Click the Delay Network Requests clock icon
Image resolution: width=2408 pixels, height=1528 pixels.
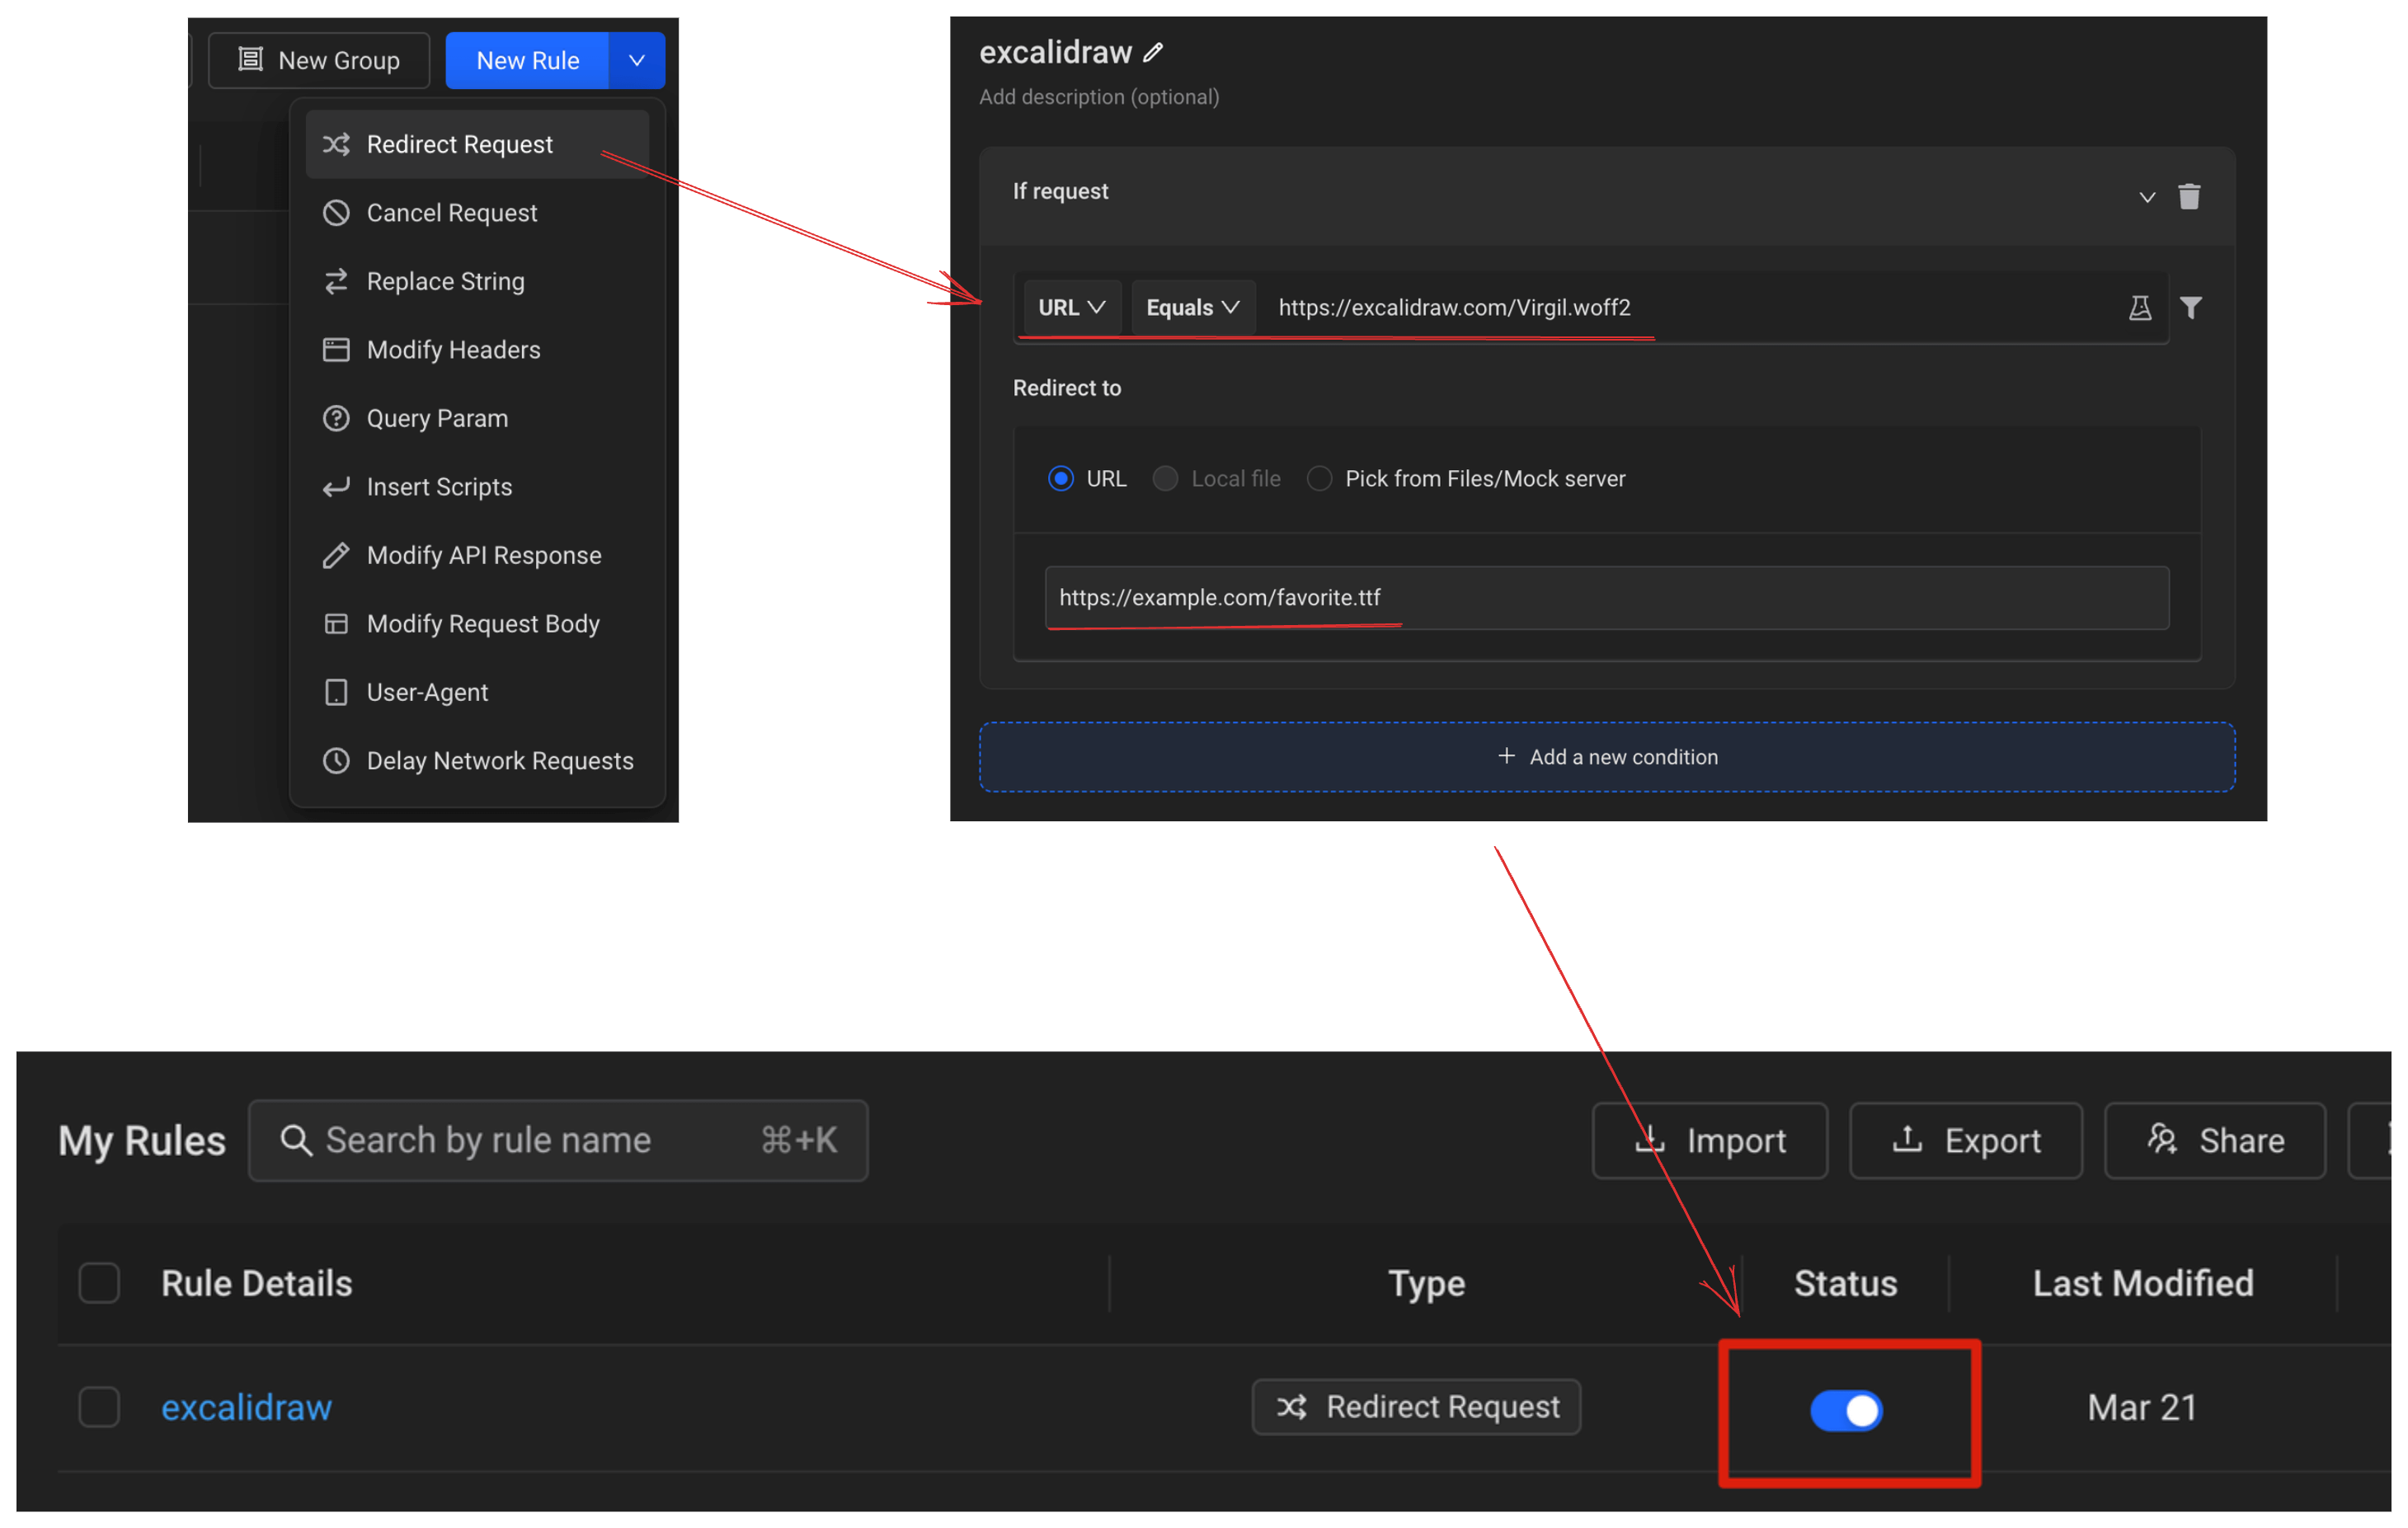(x=336, y=761)
